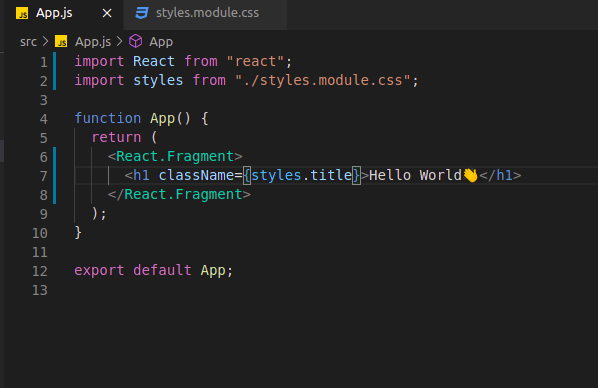Click the opening React.Fragment tag

(175, 156)
